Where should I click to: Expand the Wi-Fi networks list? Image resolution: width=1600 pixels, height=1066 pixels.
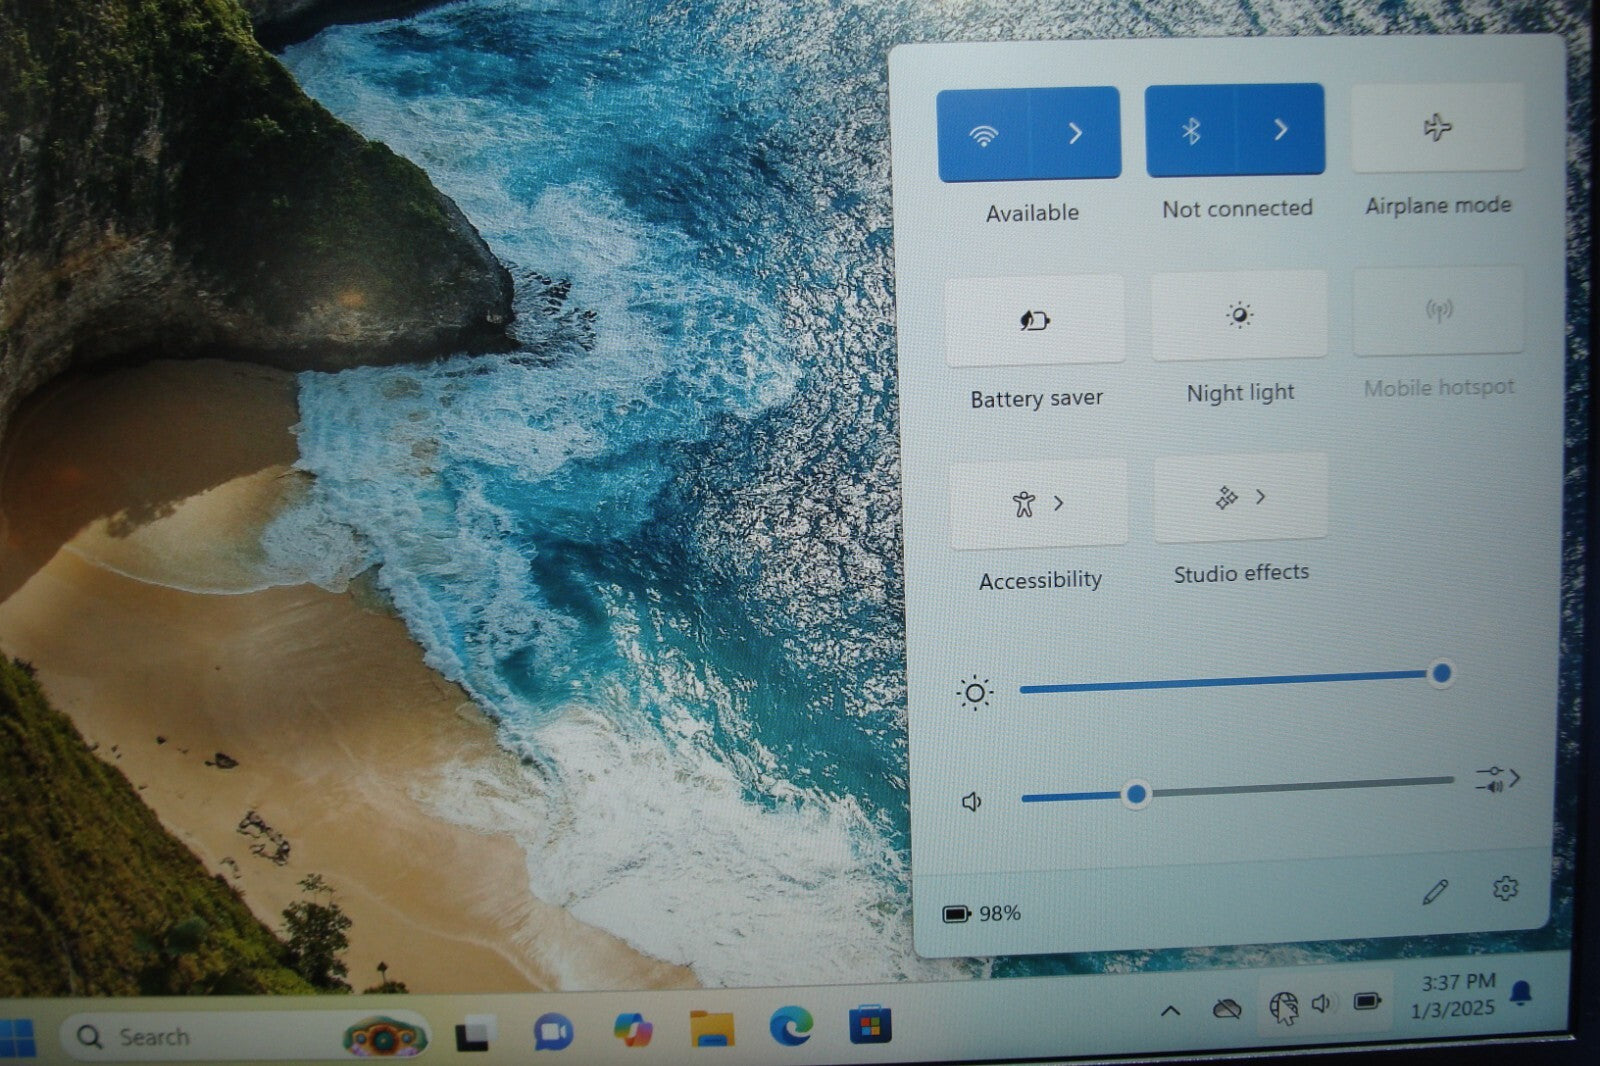point(1075,133)
